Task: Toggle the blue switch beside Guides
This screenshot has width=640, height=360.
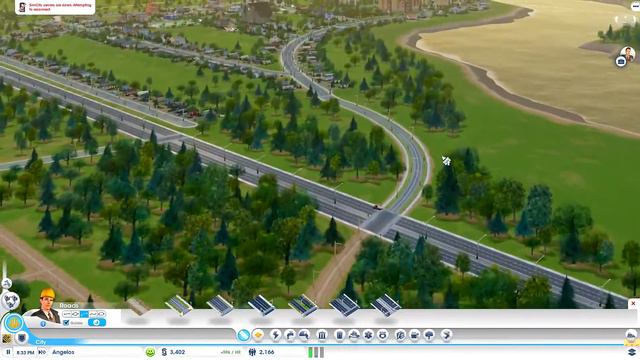Action: 97,322
